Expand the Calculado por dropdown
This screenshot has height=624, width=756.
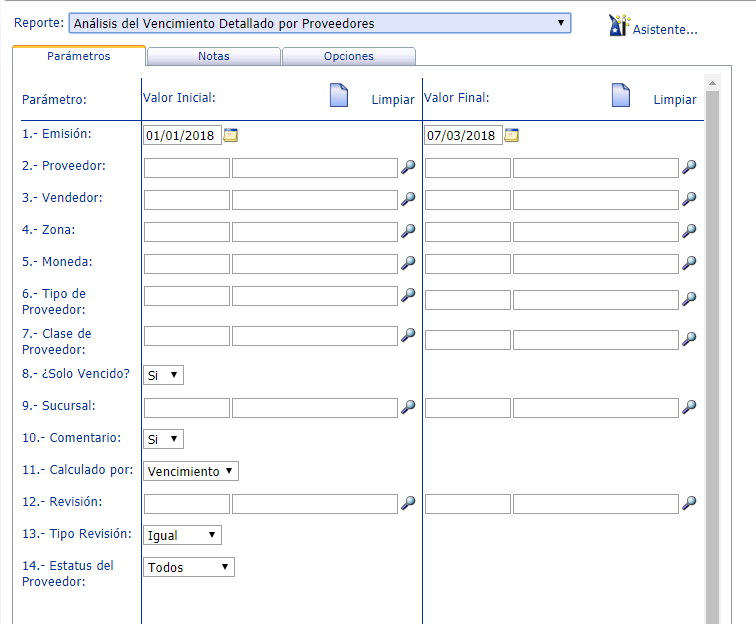coord(191,471)
